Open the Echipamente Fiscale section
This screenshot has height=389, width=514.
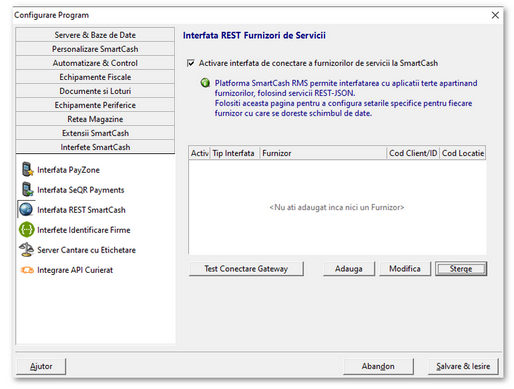pos(95,77)
